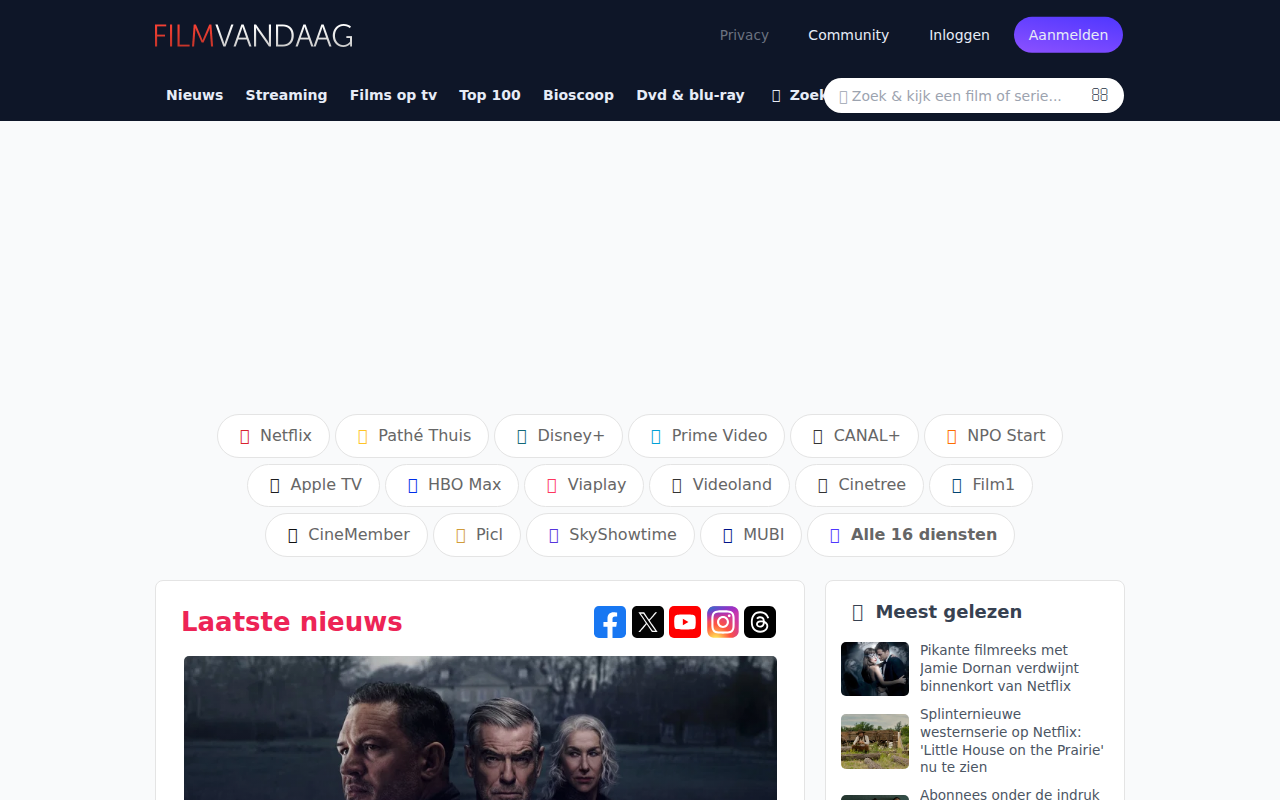
Task: Open the Nieuws menu
Action: click(x=195, y=95)
